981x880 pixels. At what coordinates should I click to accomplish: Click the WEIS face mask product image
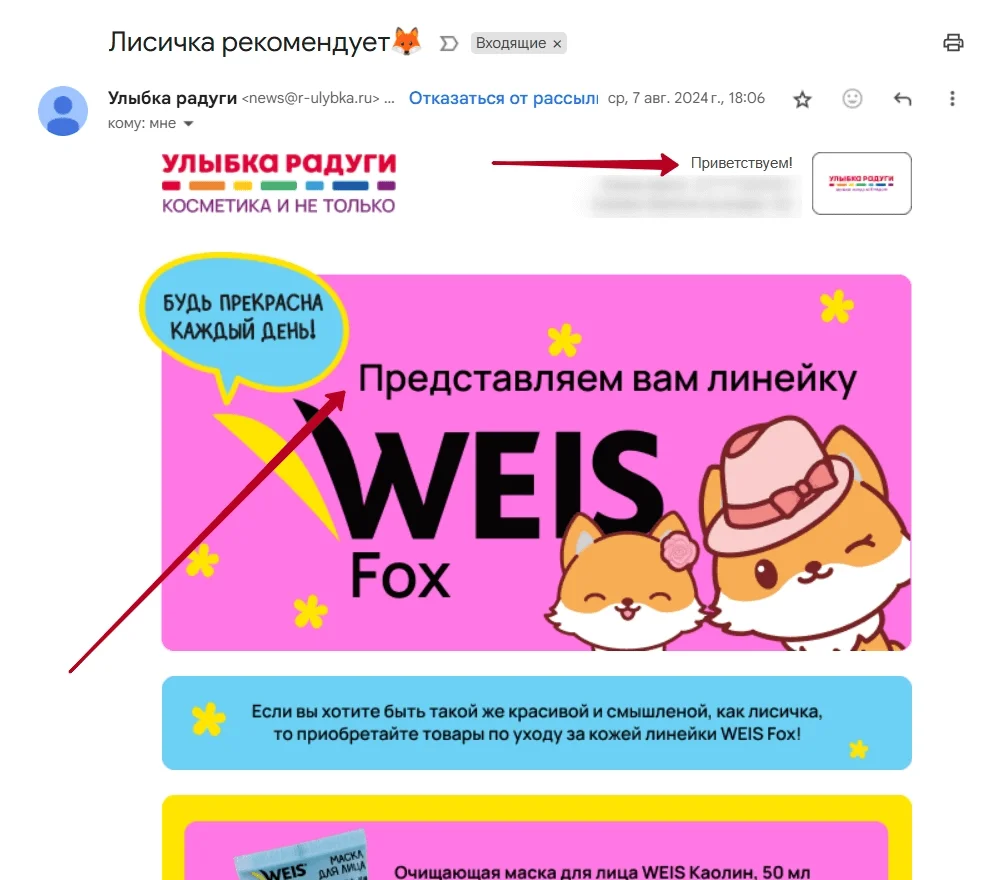pos(300,857)
